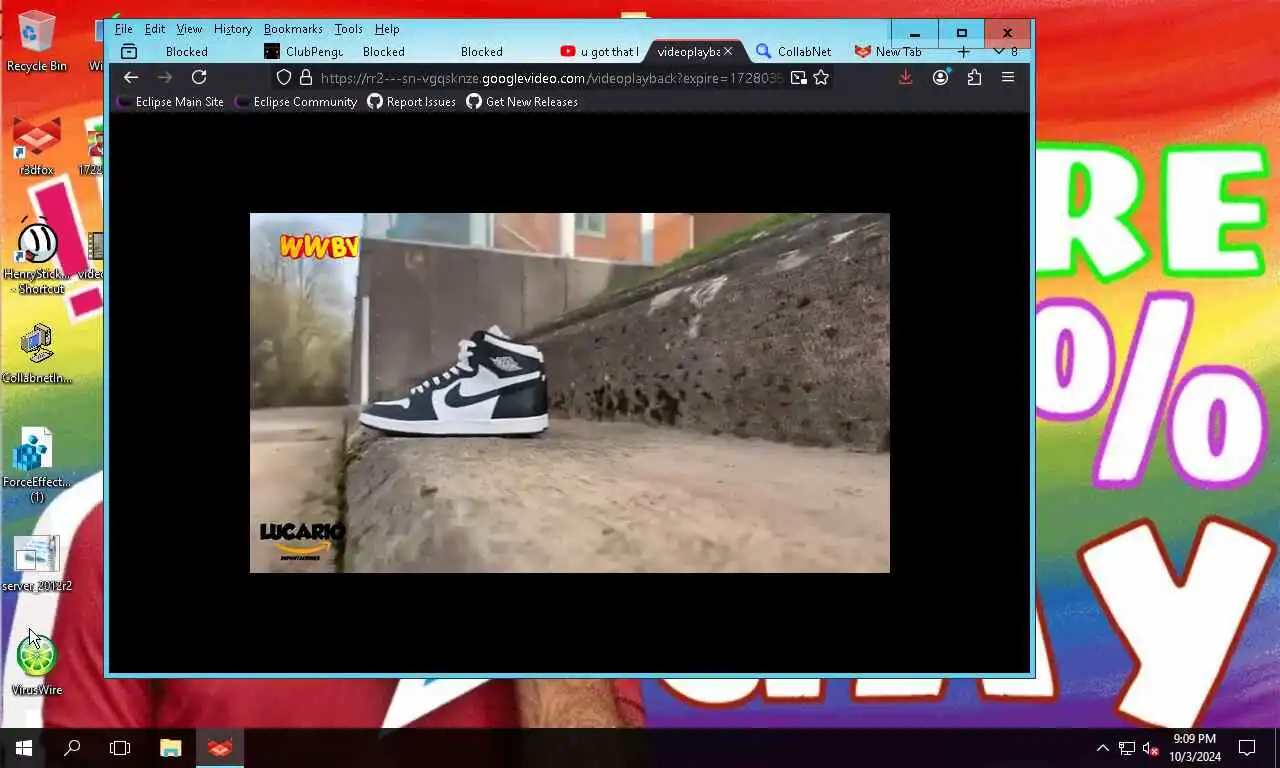Click the googlevideo URL address field
Image resolution: width=1280 pixels, height=768 pixels.
click(x=551, y=77)
